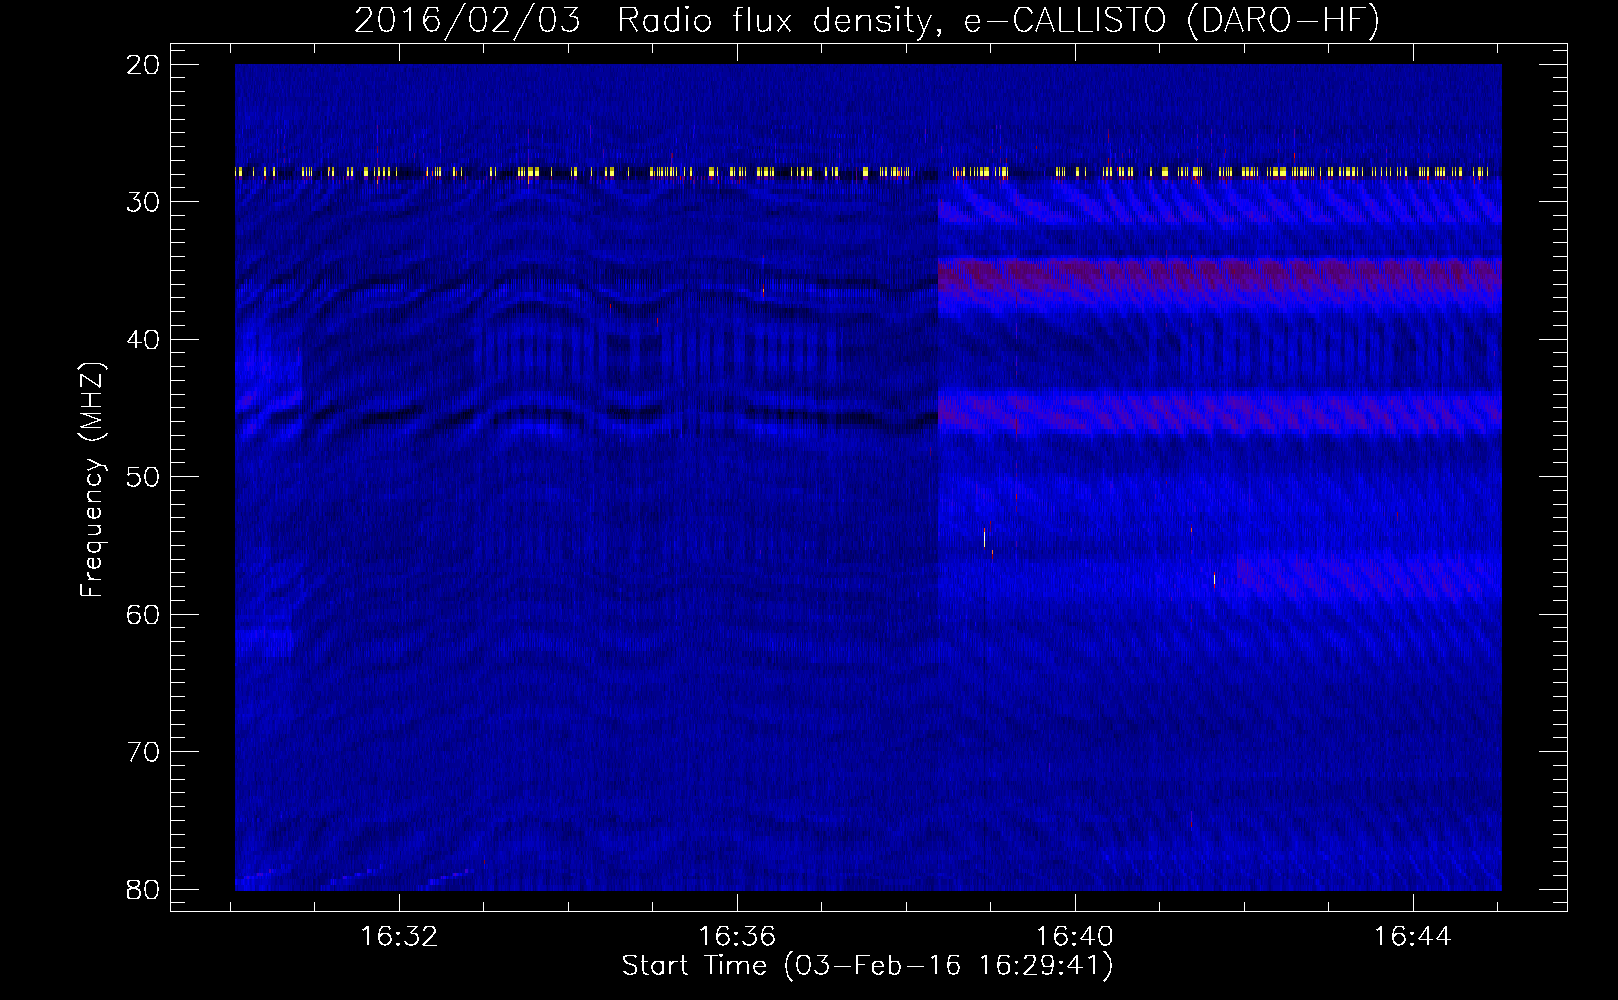This screenshot has width=1618, height=1000.
Task: Click the 16:44 time tick label
Action: (x=1412, y=937)
